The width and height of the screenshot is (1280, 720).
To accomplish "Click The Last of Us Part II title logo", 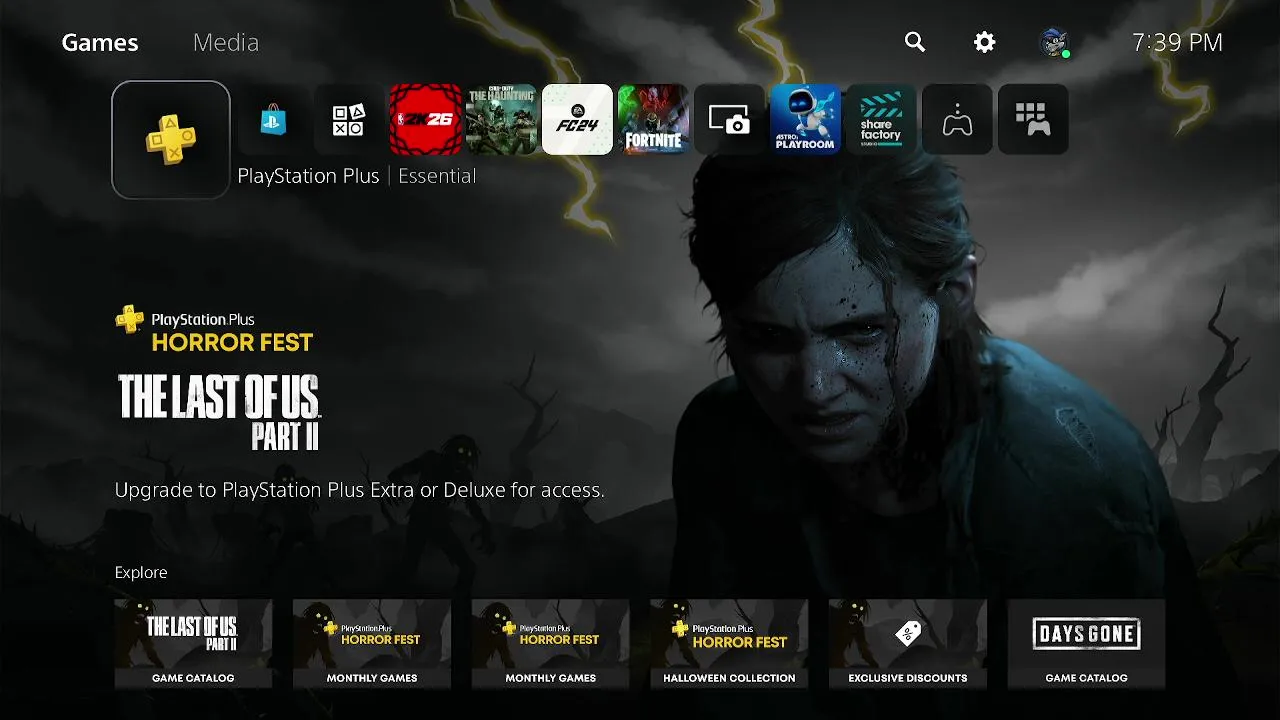I will point(219,412).
